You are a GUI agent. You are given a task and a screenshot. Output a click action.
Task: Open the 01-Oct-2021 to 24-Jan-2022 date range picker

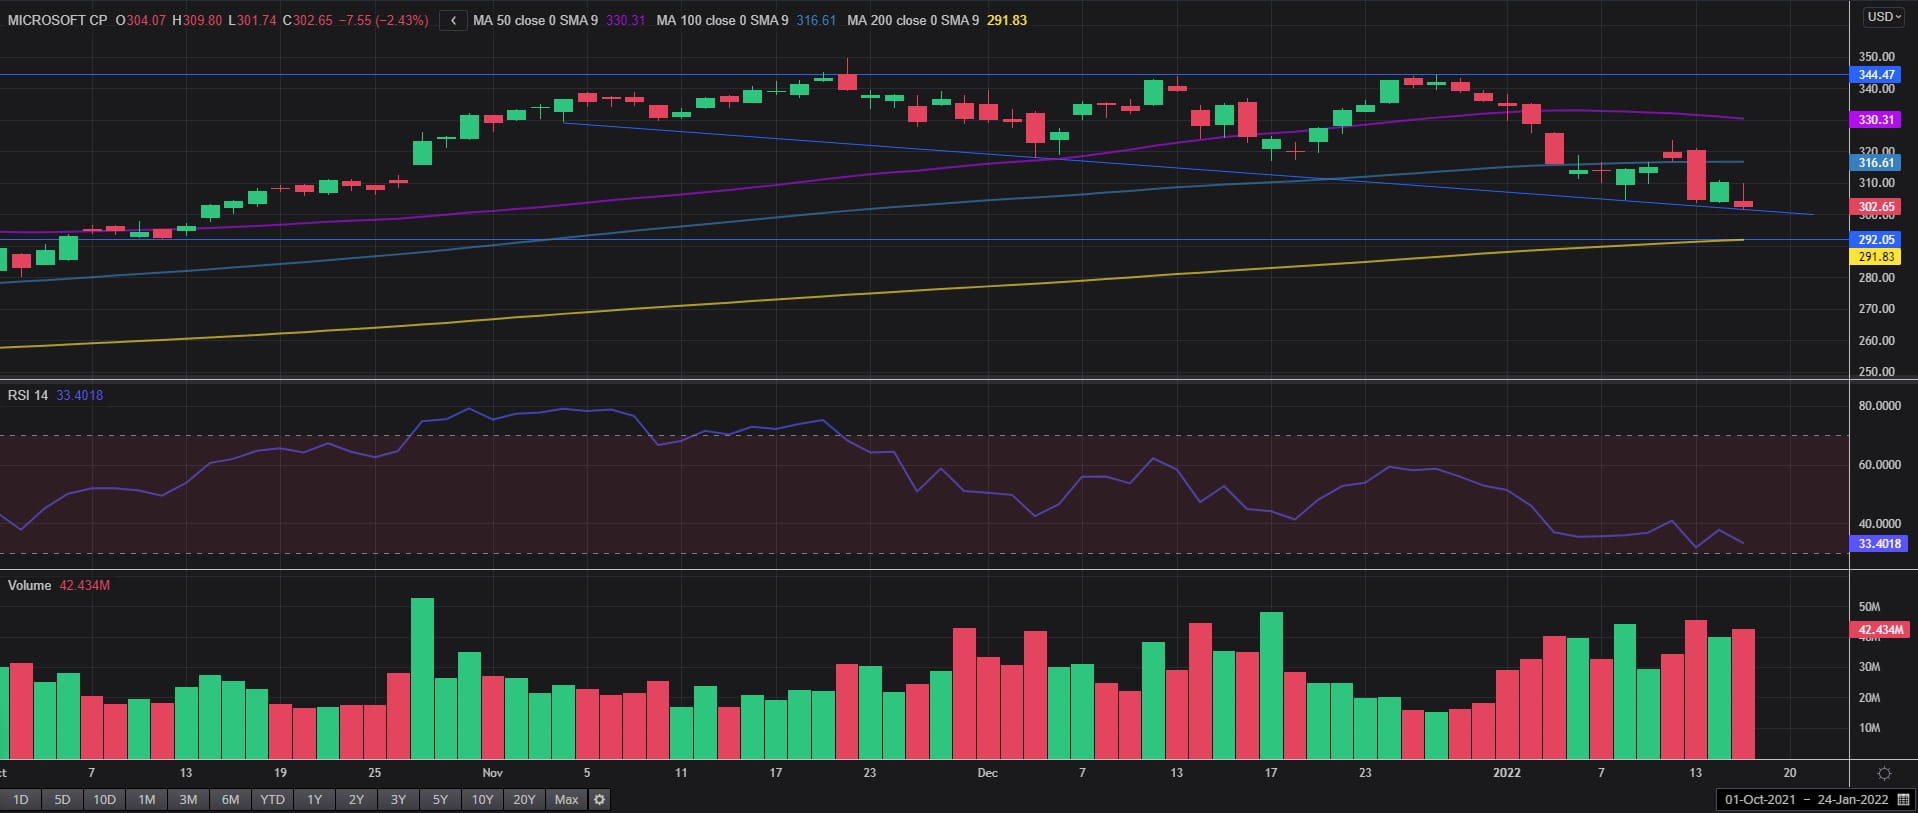click(1806, 799)
